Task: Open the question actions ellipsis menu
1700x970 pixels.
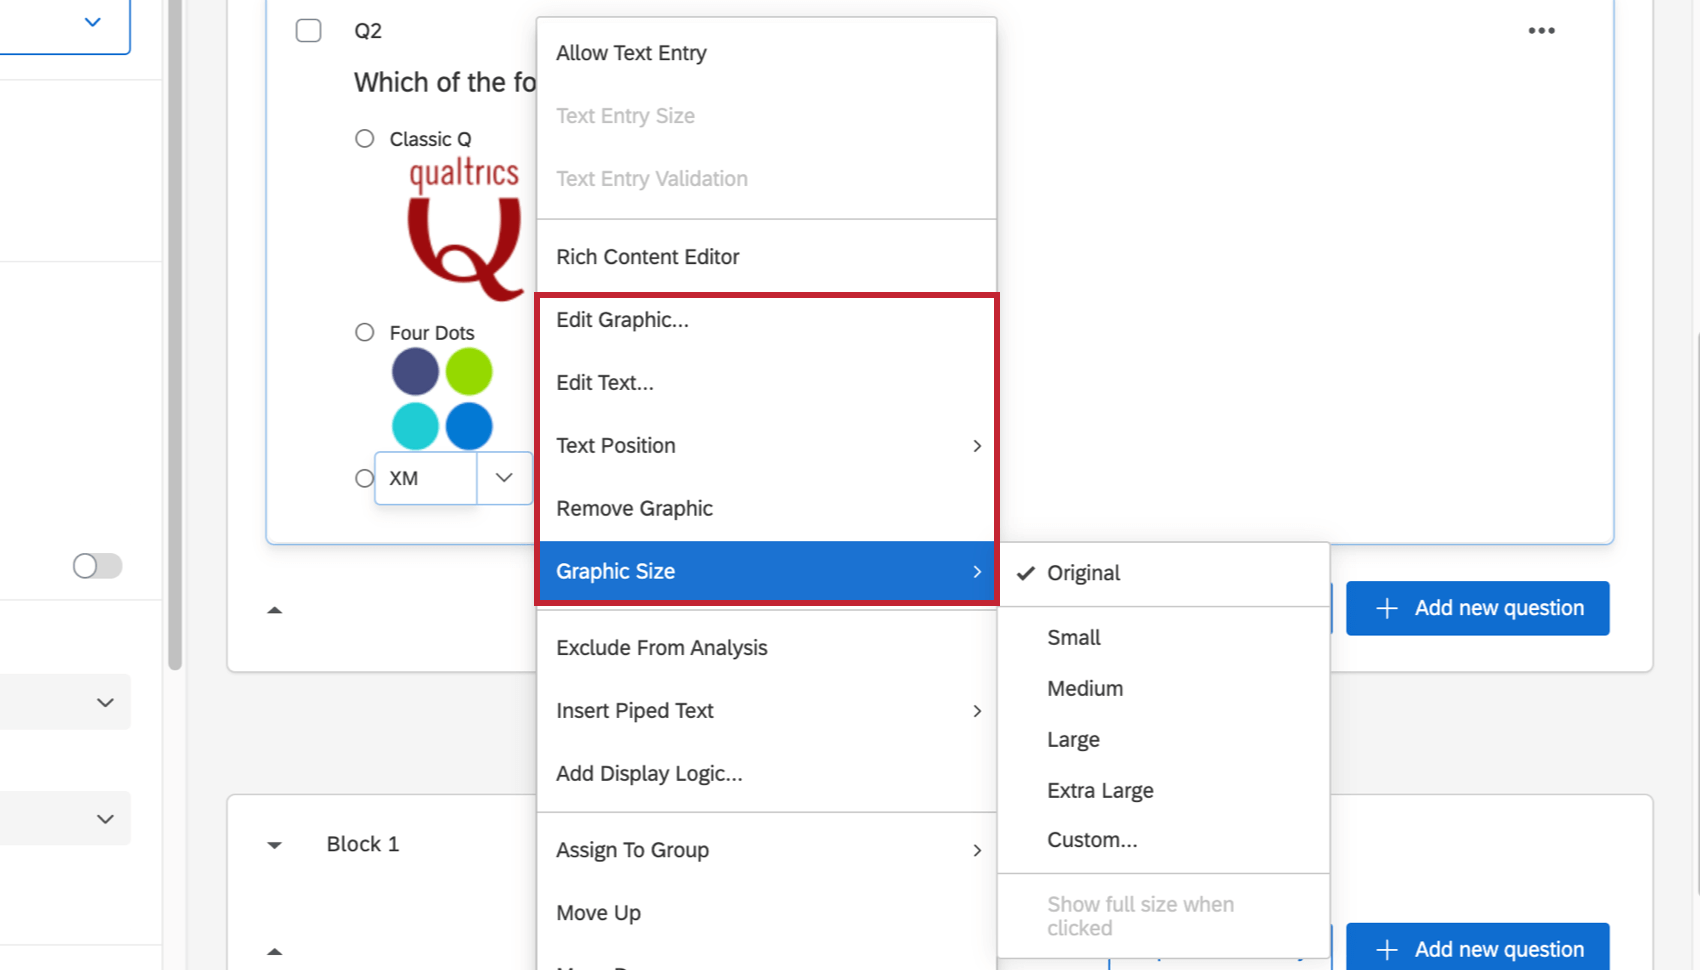Action: pos(1541,31)
